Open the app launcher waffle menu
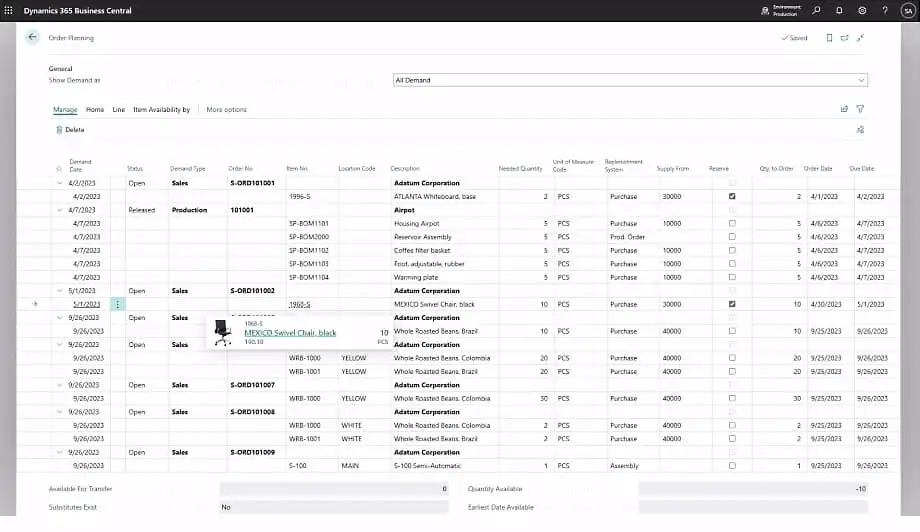This screenshot has height=532, width=920. pyautogui.click(x=8, y=11)
